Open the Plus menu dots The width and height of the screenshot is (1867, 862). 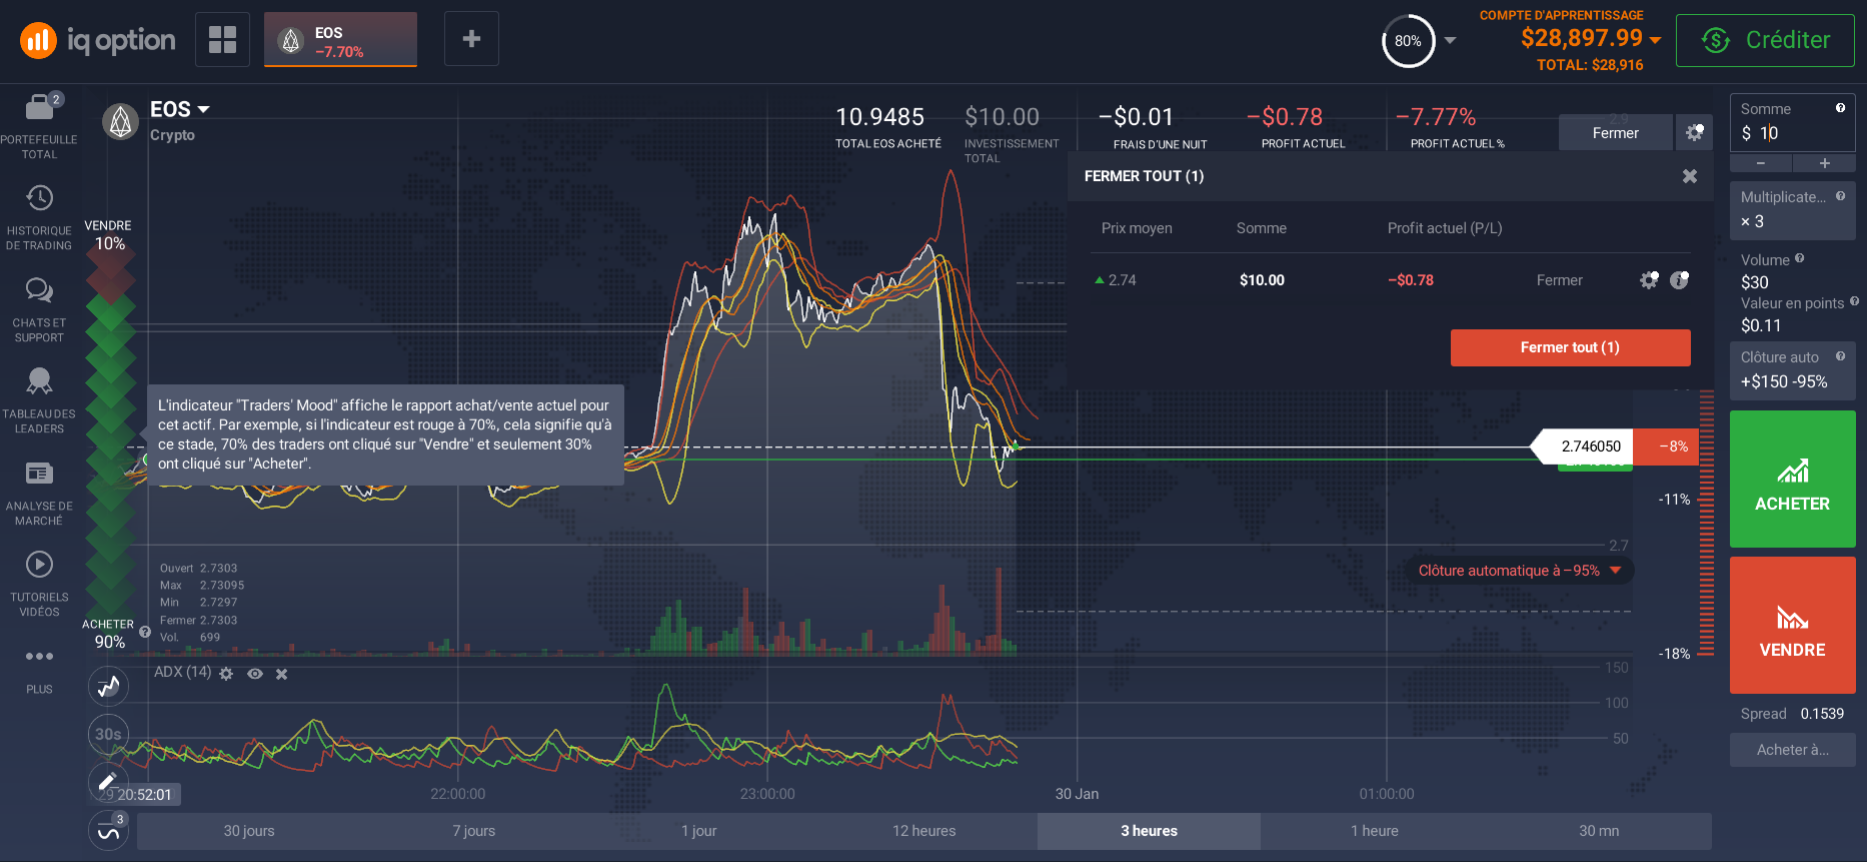tap(39, 657)
